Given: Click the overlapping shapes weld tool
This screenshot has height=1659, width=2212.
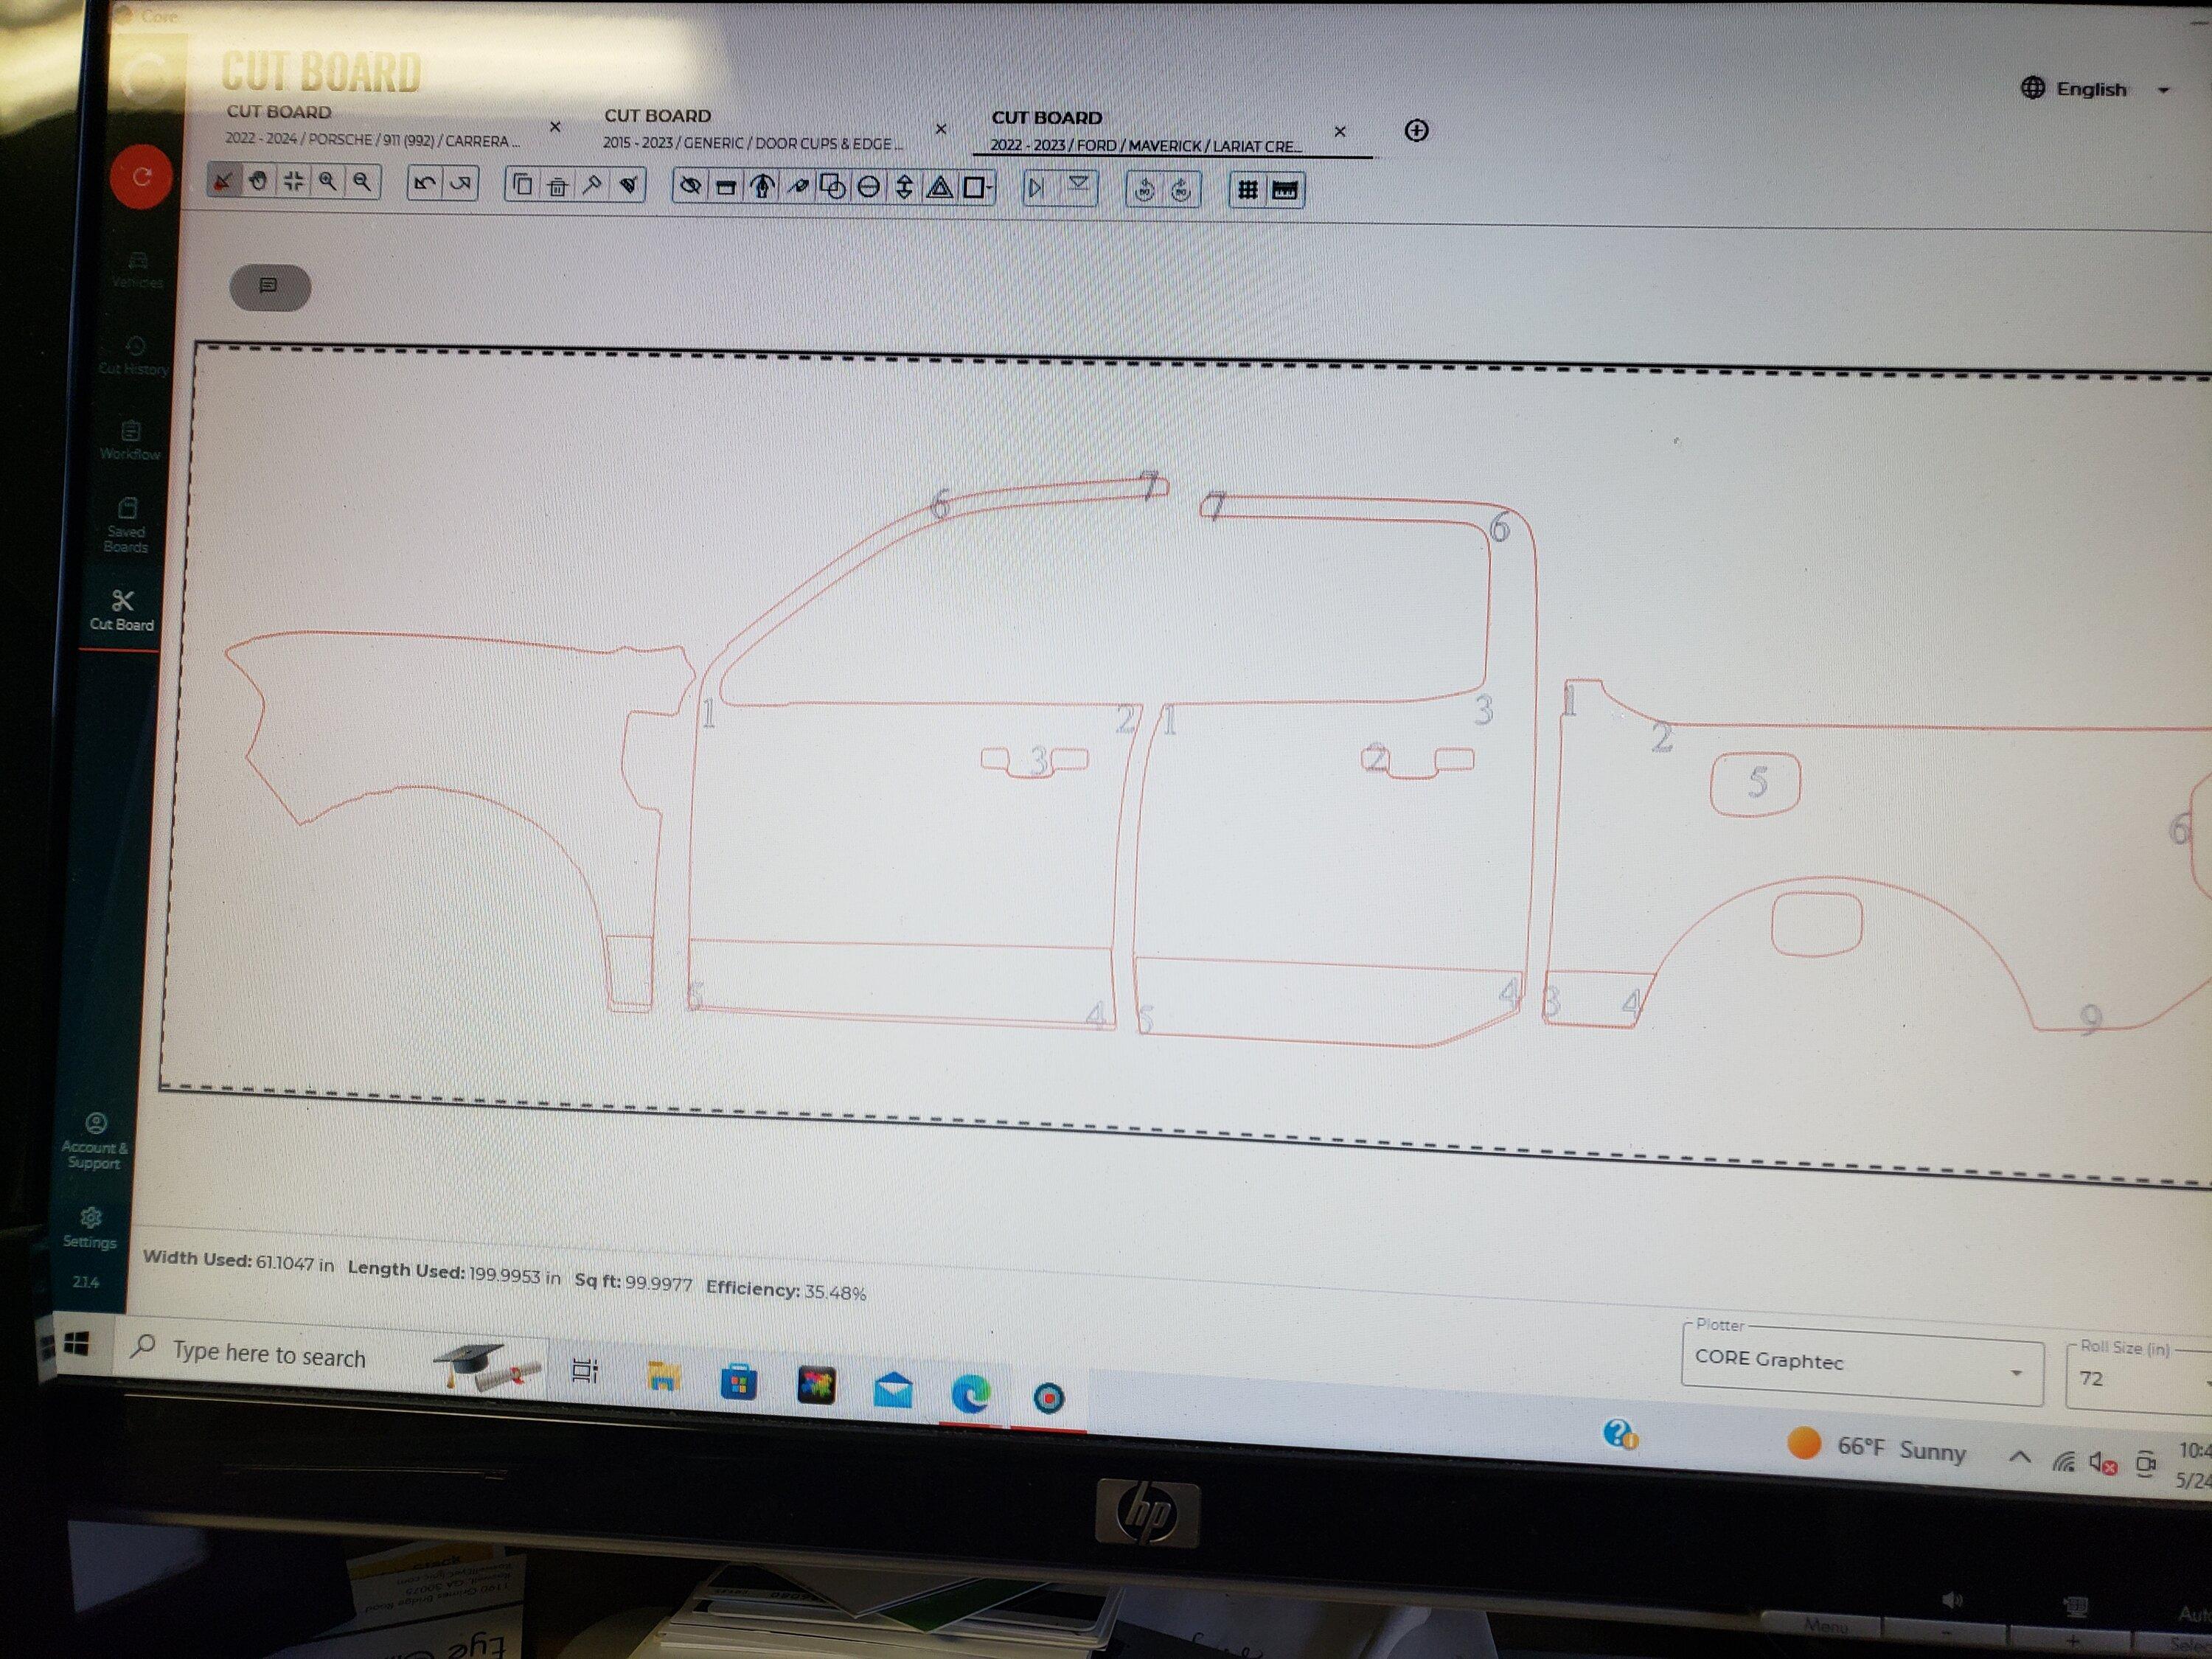Looking at the screenshot, I should point(832,186).
